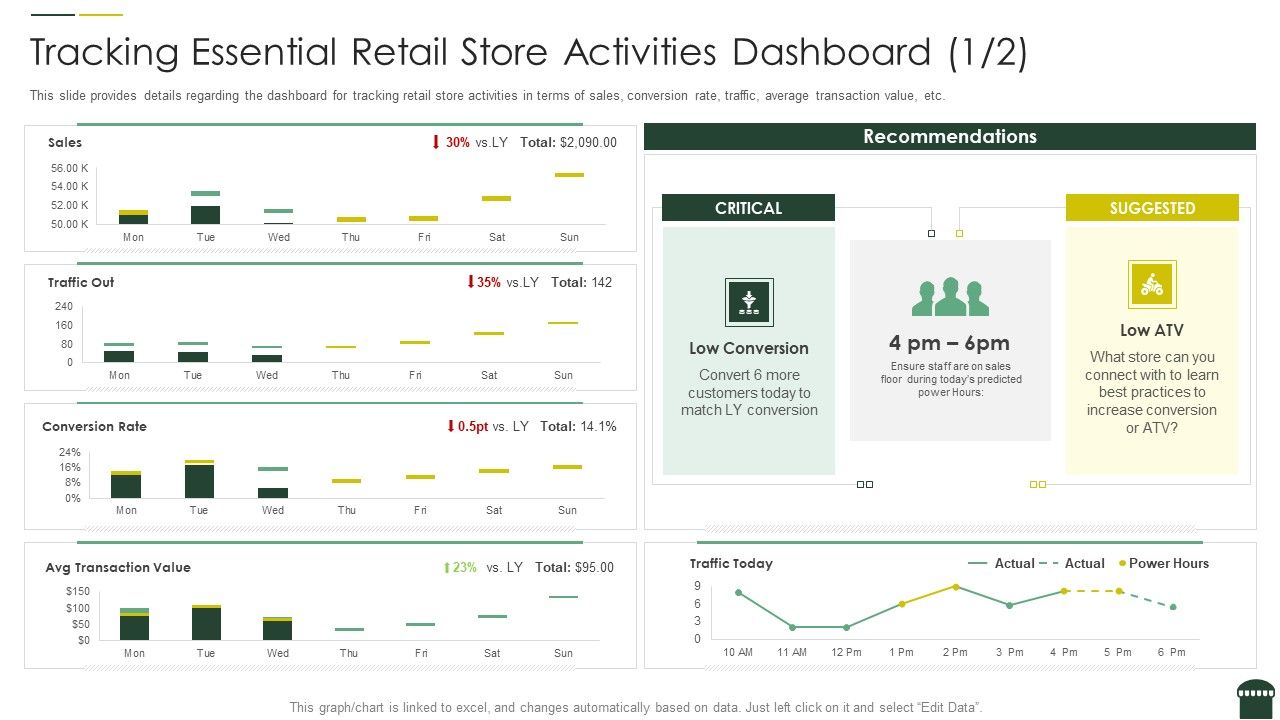Click the 12 Pm axis label in Traffic Today
The height and width of the screenshot is (720, 1280).
tap(846, 652)
